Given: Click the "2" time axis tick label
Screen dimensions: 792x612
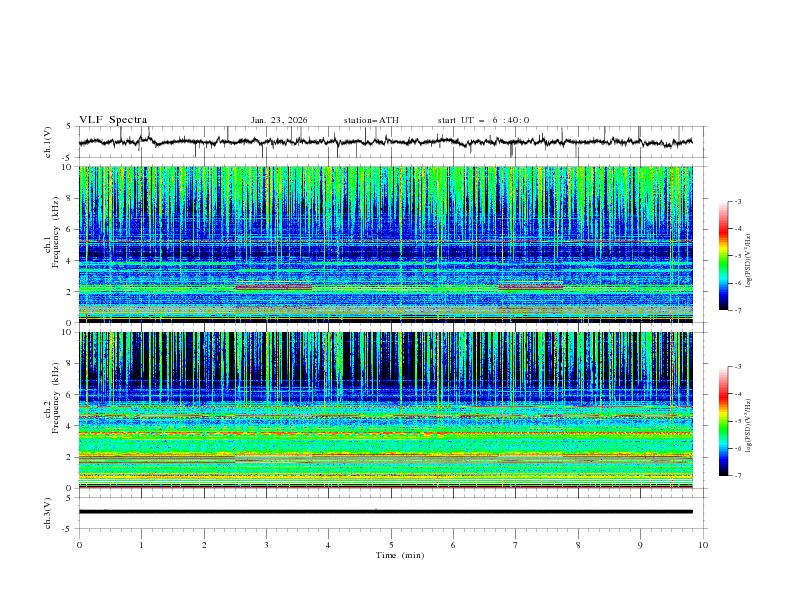Looking at the screenshot, I should point(204,545).
